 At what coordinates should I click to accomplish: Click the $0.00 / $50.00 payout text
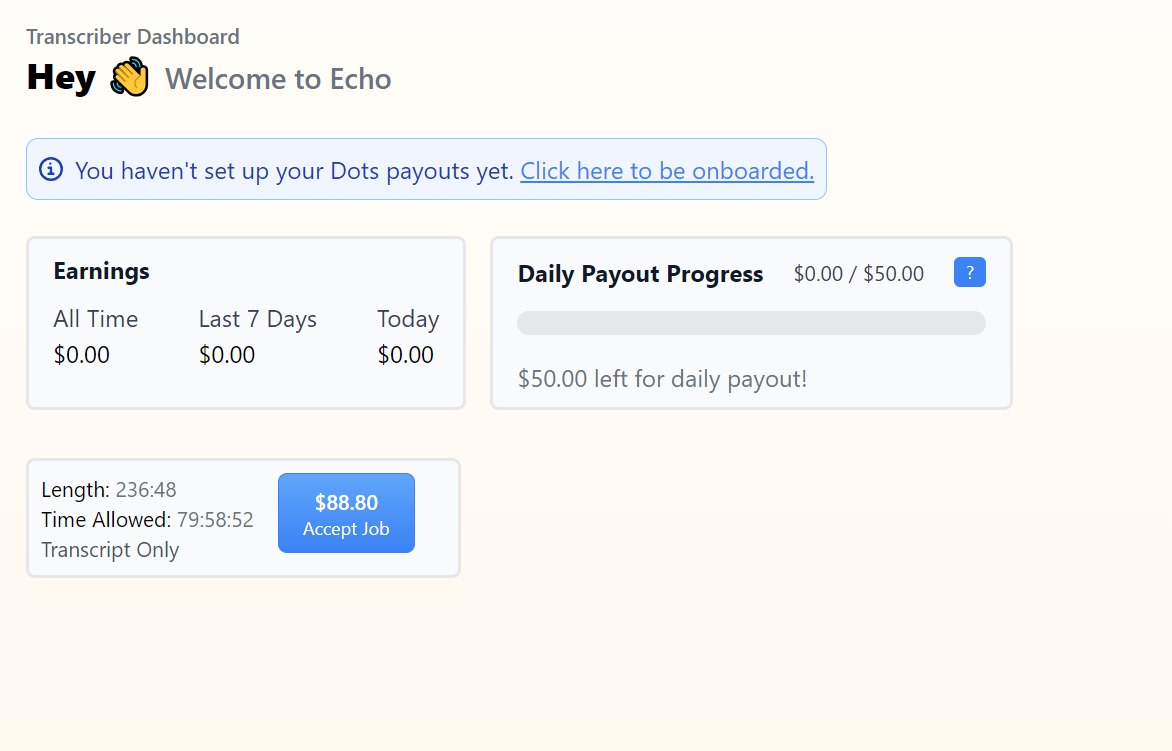(859, 273)
